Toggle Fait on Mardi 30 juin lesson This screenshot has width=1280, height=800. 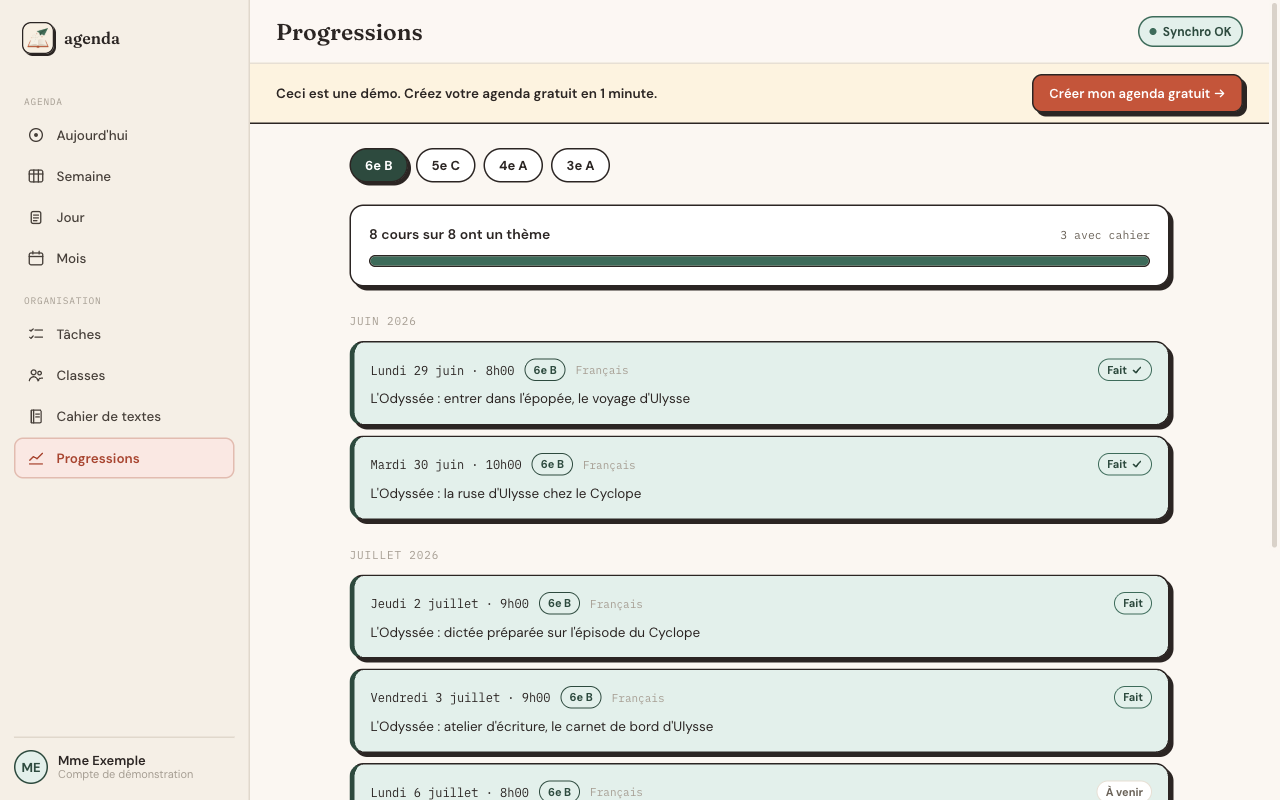(x=1125, y=464)
